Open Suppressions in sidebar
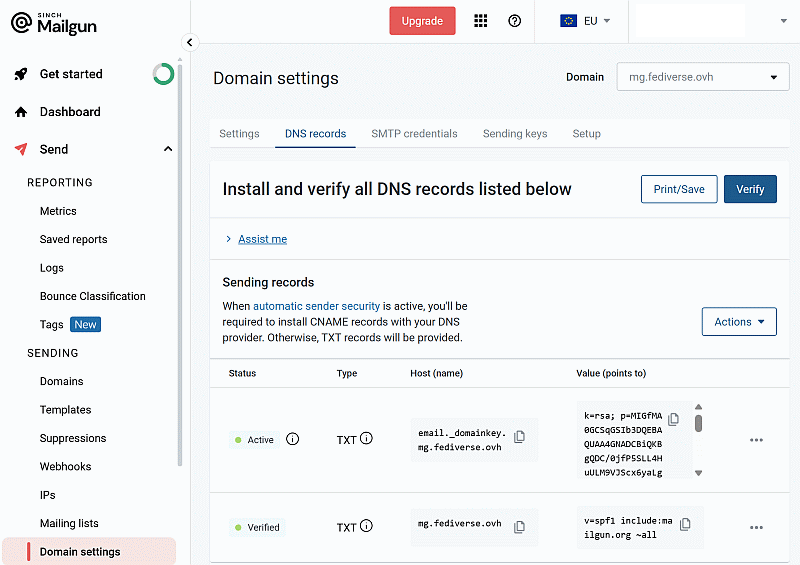 click(73, 438)
